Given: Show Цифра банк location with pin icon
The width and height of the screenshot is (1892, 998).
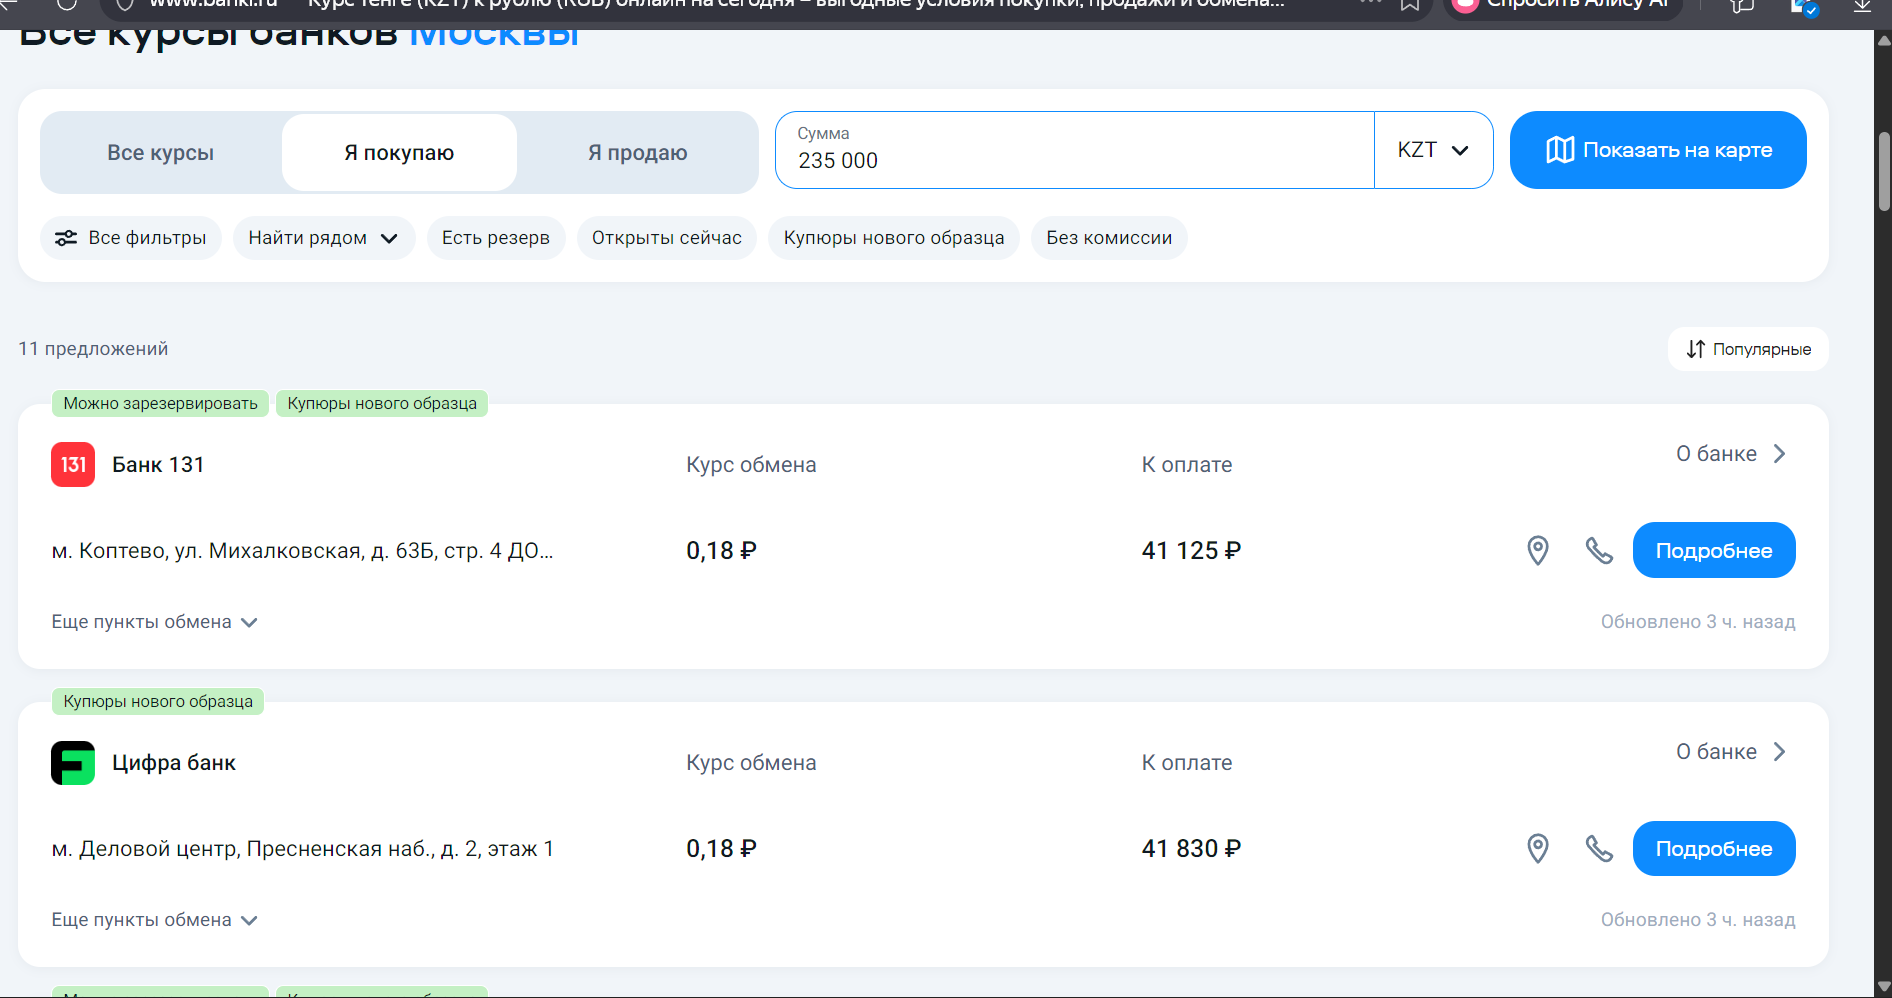Looking at the screenshot, I should tap(1538, 848).
